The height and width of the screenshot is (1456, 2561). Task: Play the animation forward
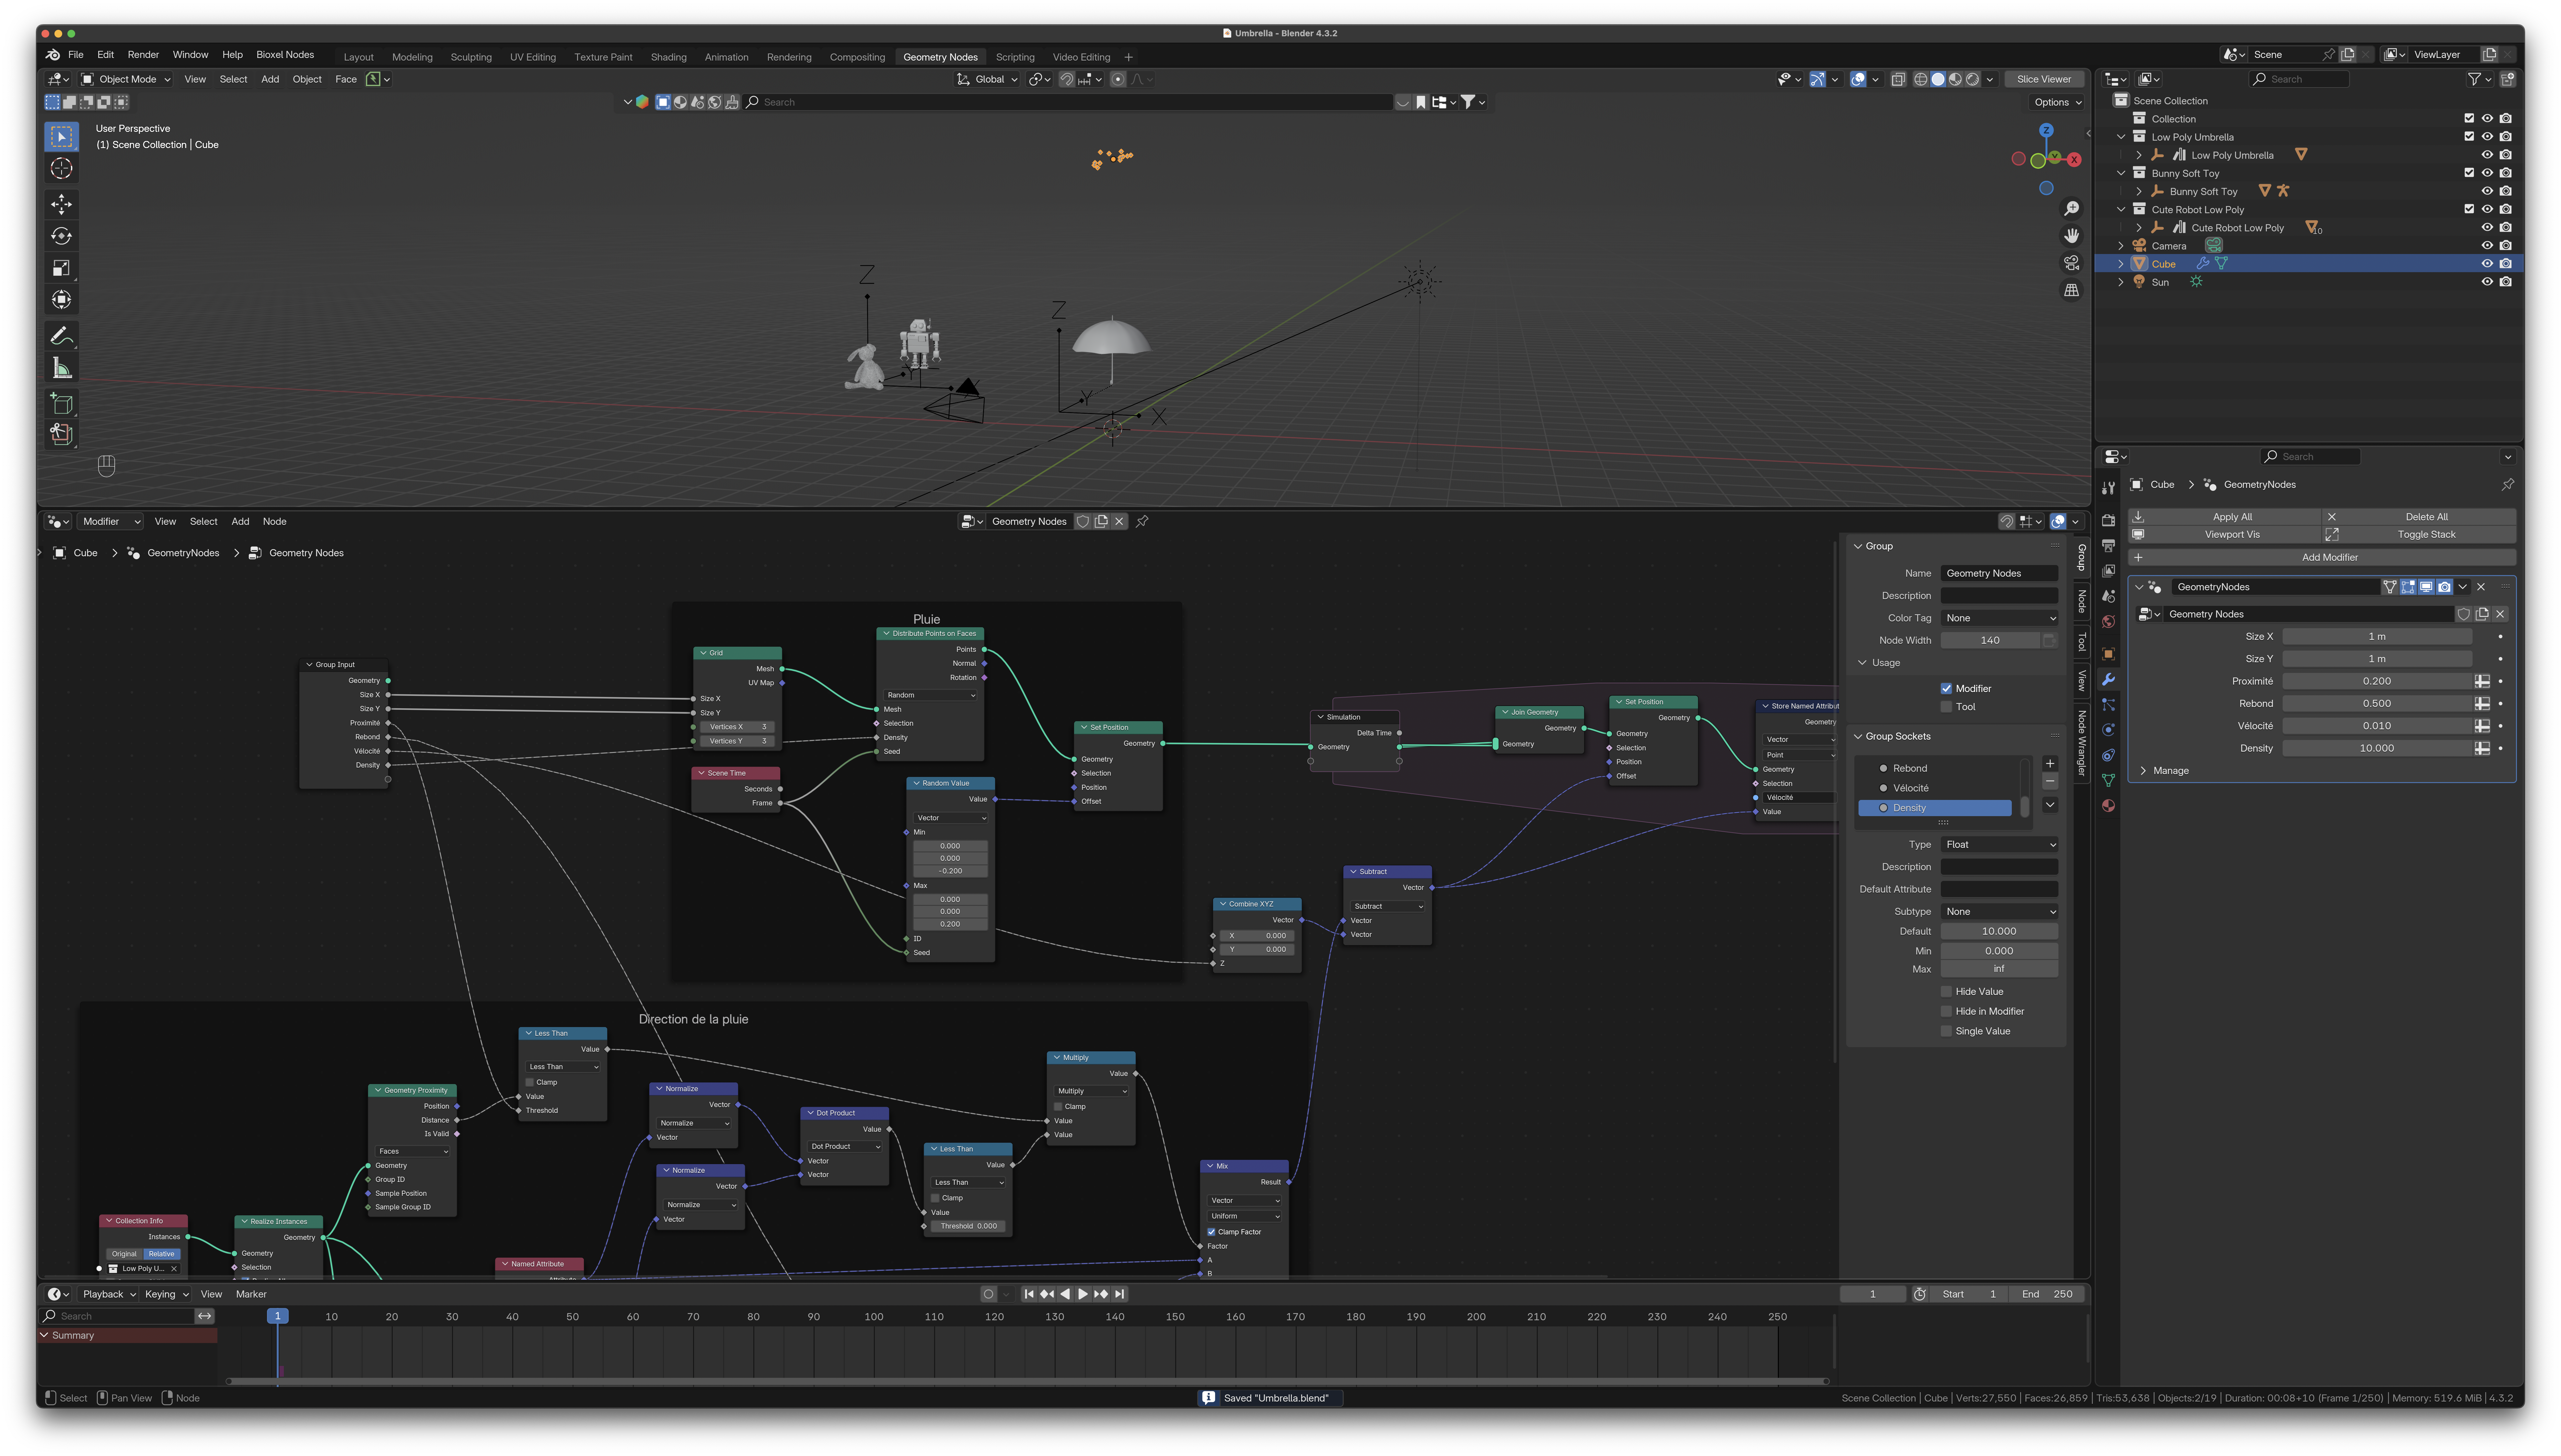tap(1083, 1294)
